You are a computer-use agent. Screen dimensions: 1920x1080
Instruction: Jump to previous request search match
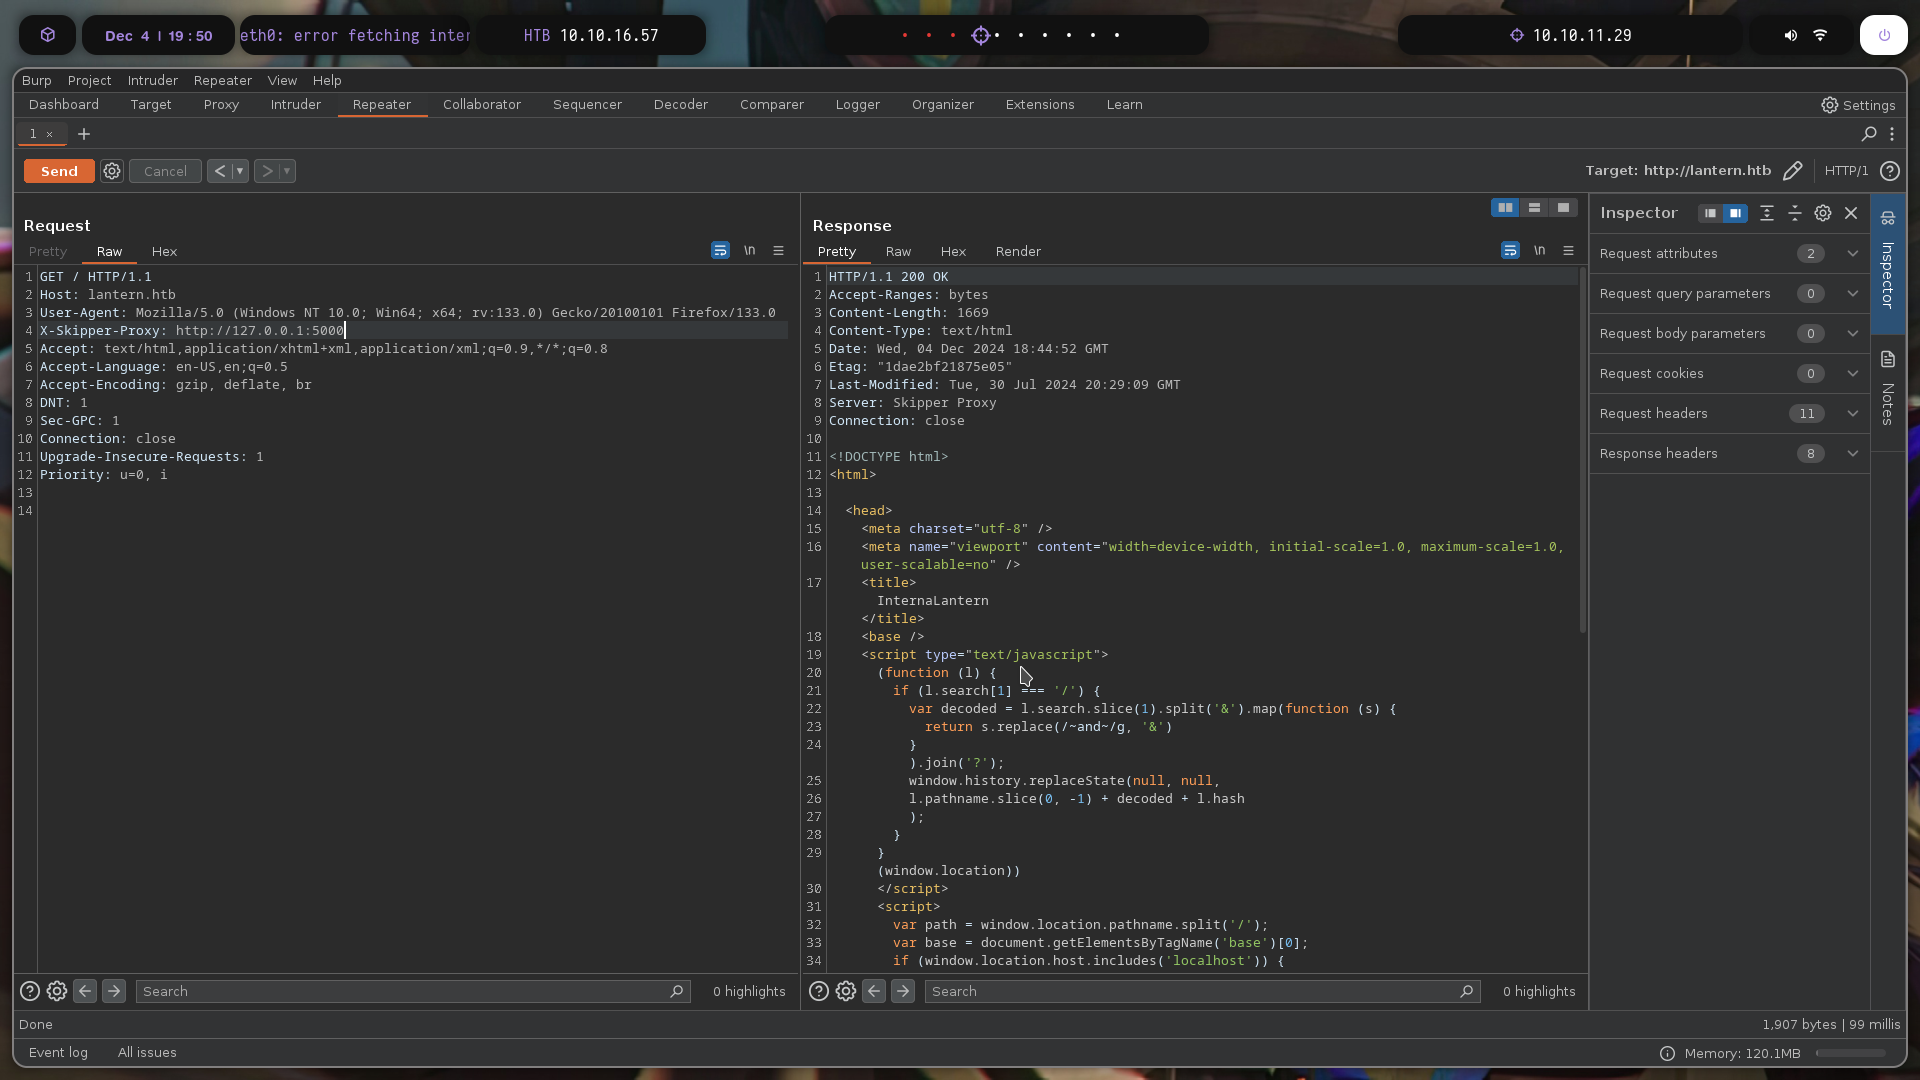(x=85, y=991)
